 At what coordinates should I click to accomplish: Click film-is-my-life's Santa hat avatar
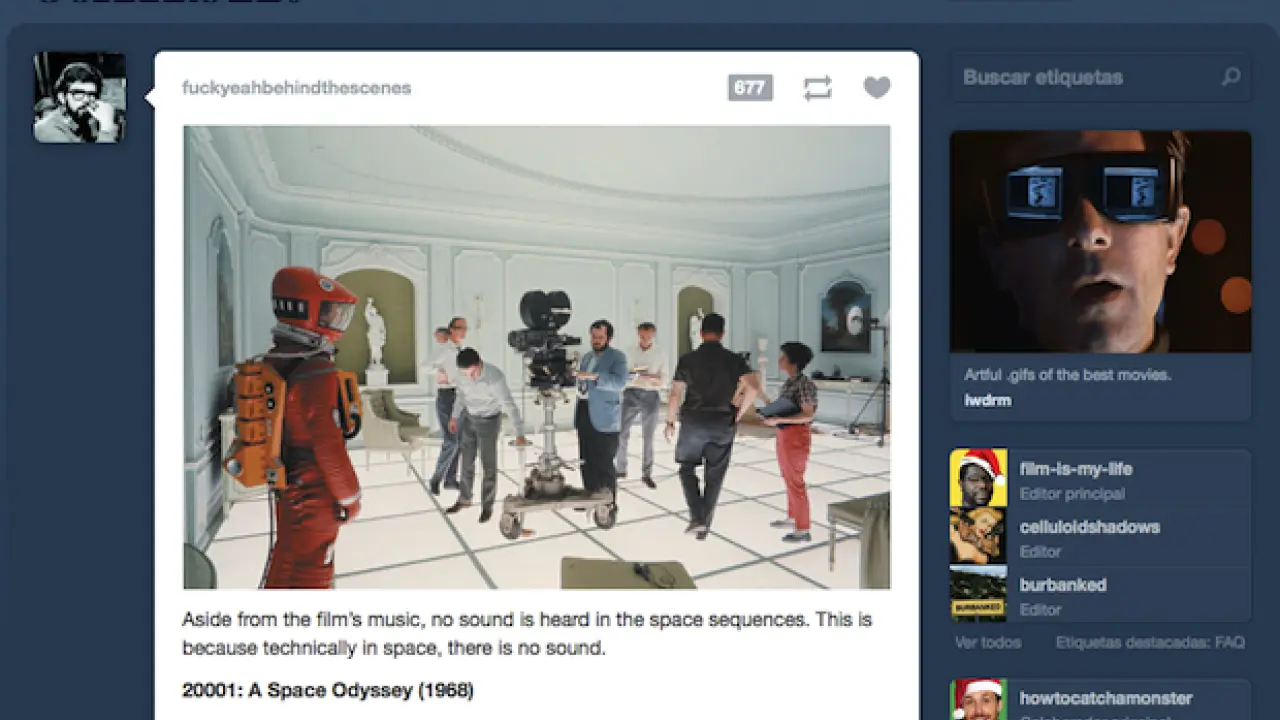[x=978, y=478]
